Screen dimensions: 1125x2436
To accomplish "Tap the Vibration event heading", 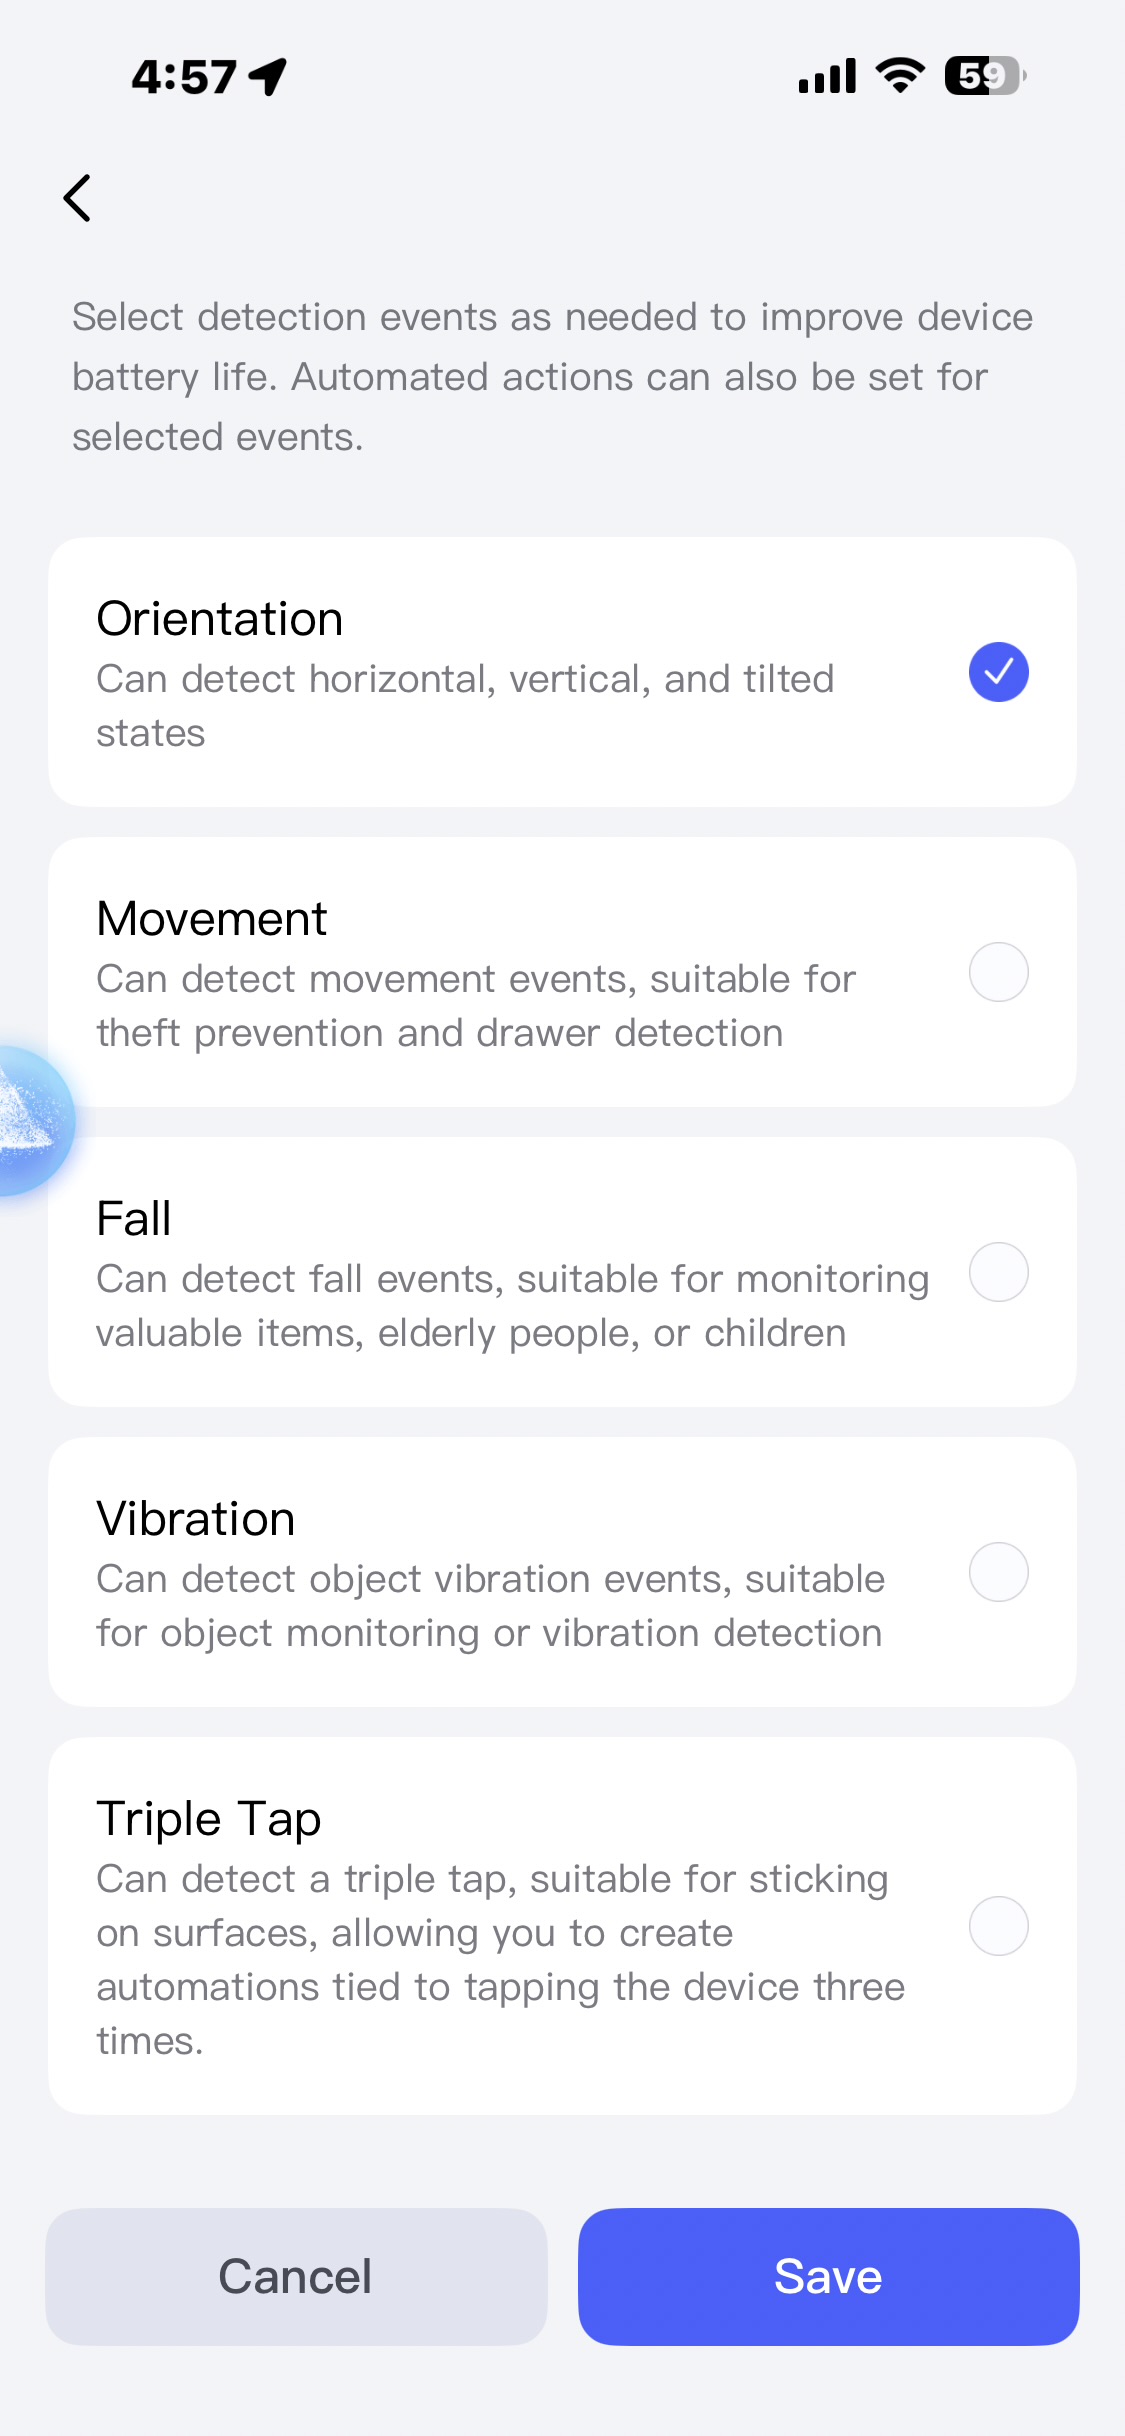I will pyautogui.click(x=196, y=1519).
